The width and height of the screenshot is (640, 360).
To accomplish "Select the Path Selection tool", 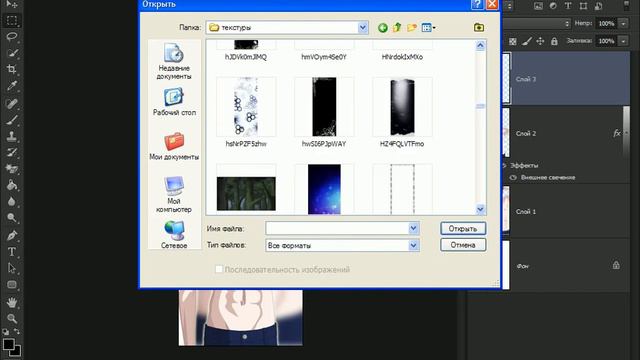I will 12,268.
